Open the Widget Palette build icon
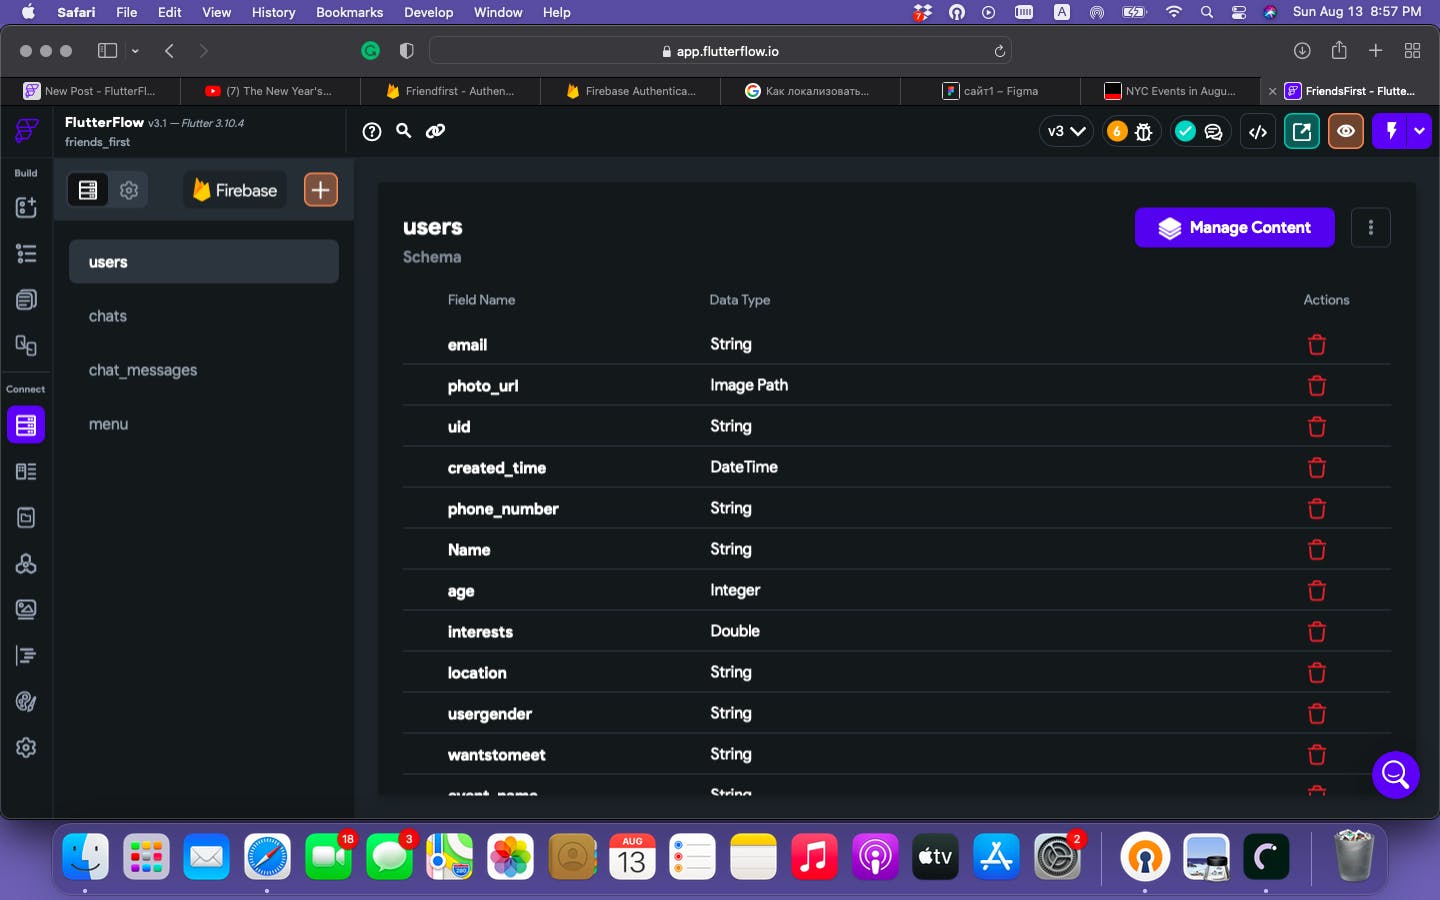1440x900 pixels. (26, 207)
